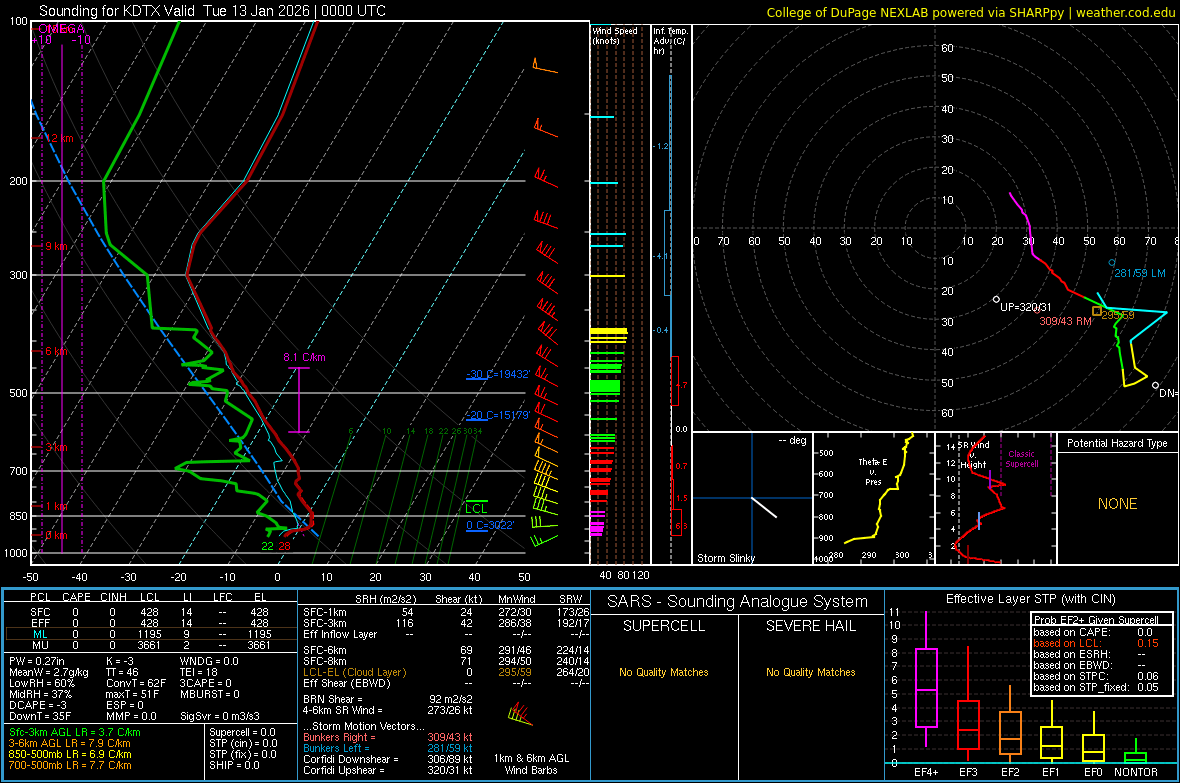Click the 'based on STPC: 0.06' entry
The image size is (1180, 783).
[x=1096, y=676]
